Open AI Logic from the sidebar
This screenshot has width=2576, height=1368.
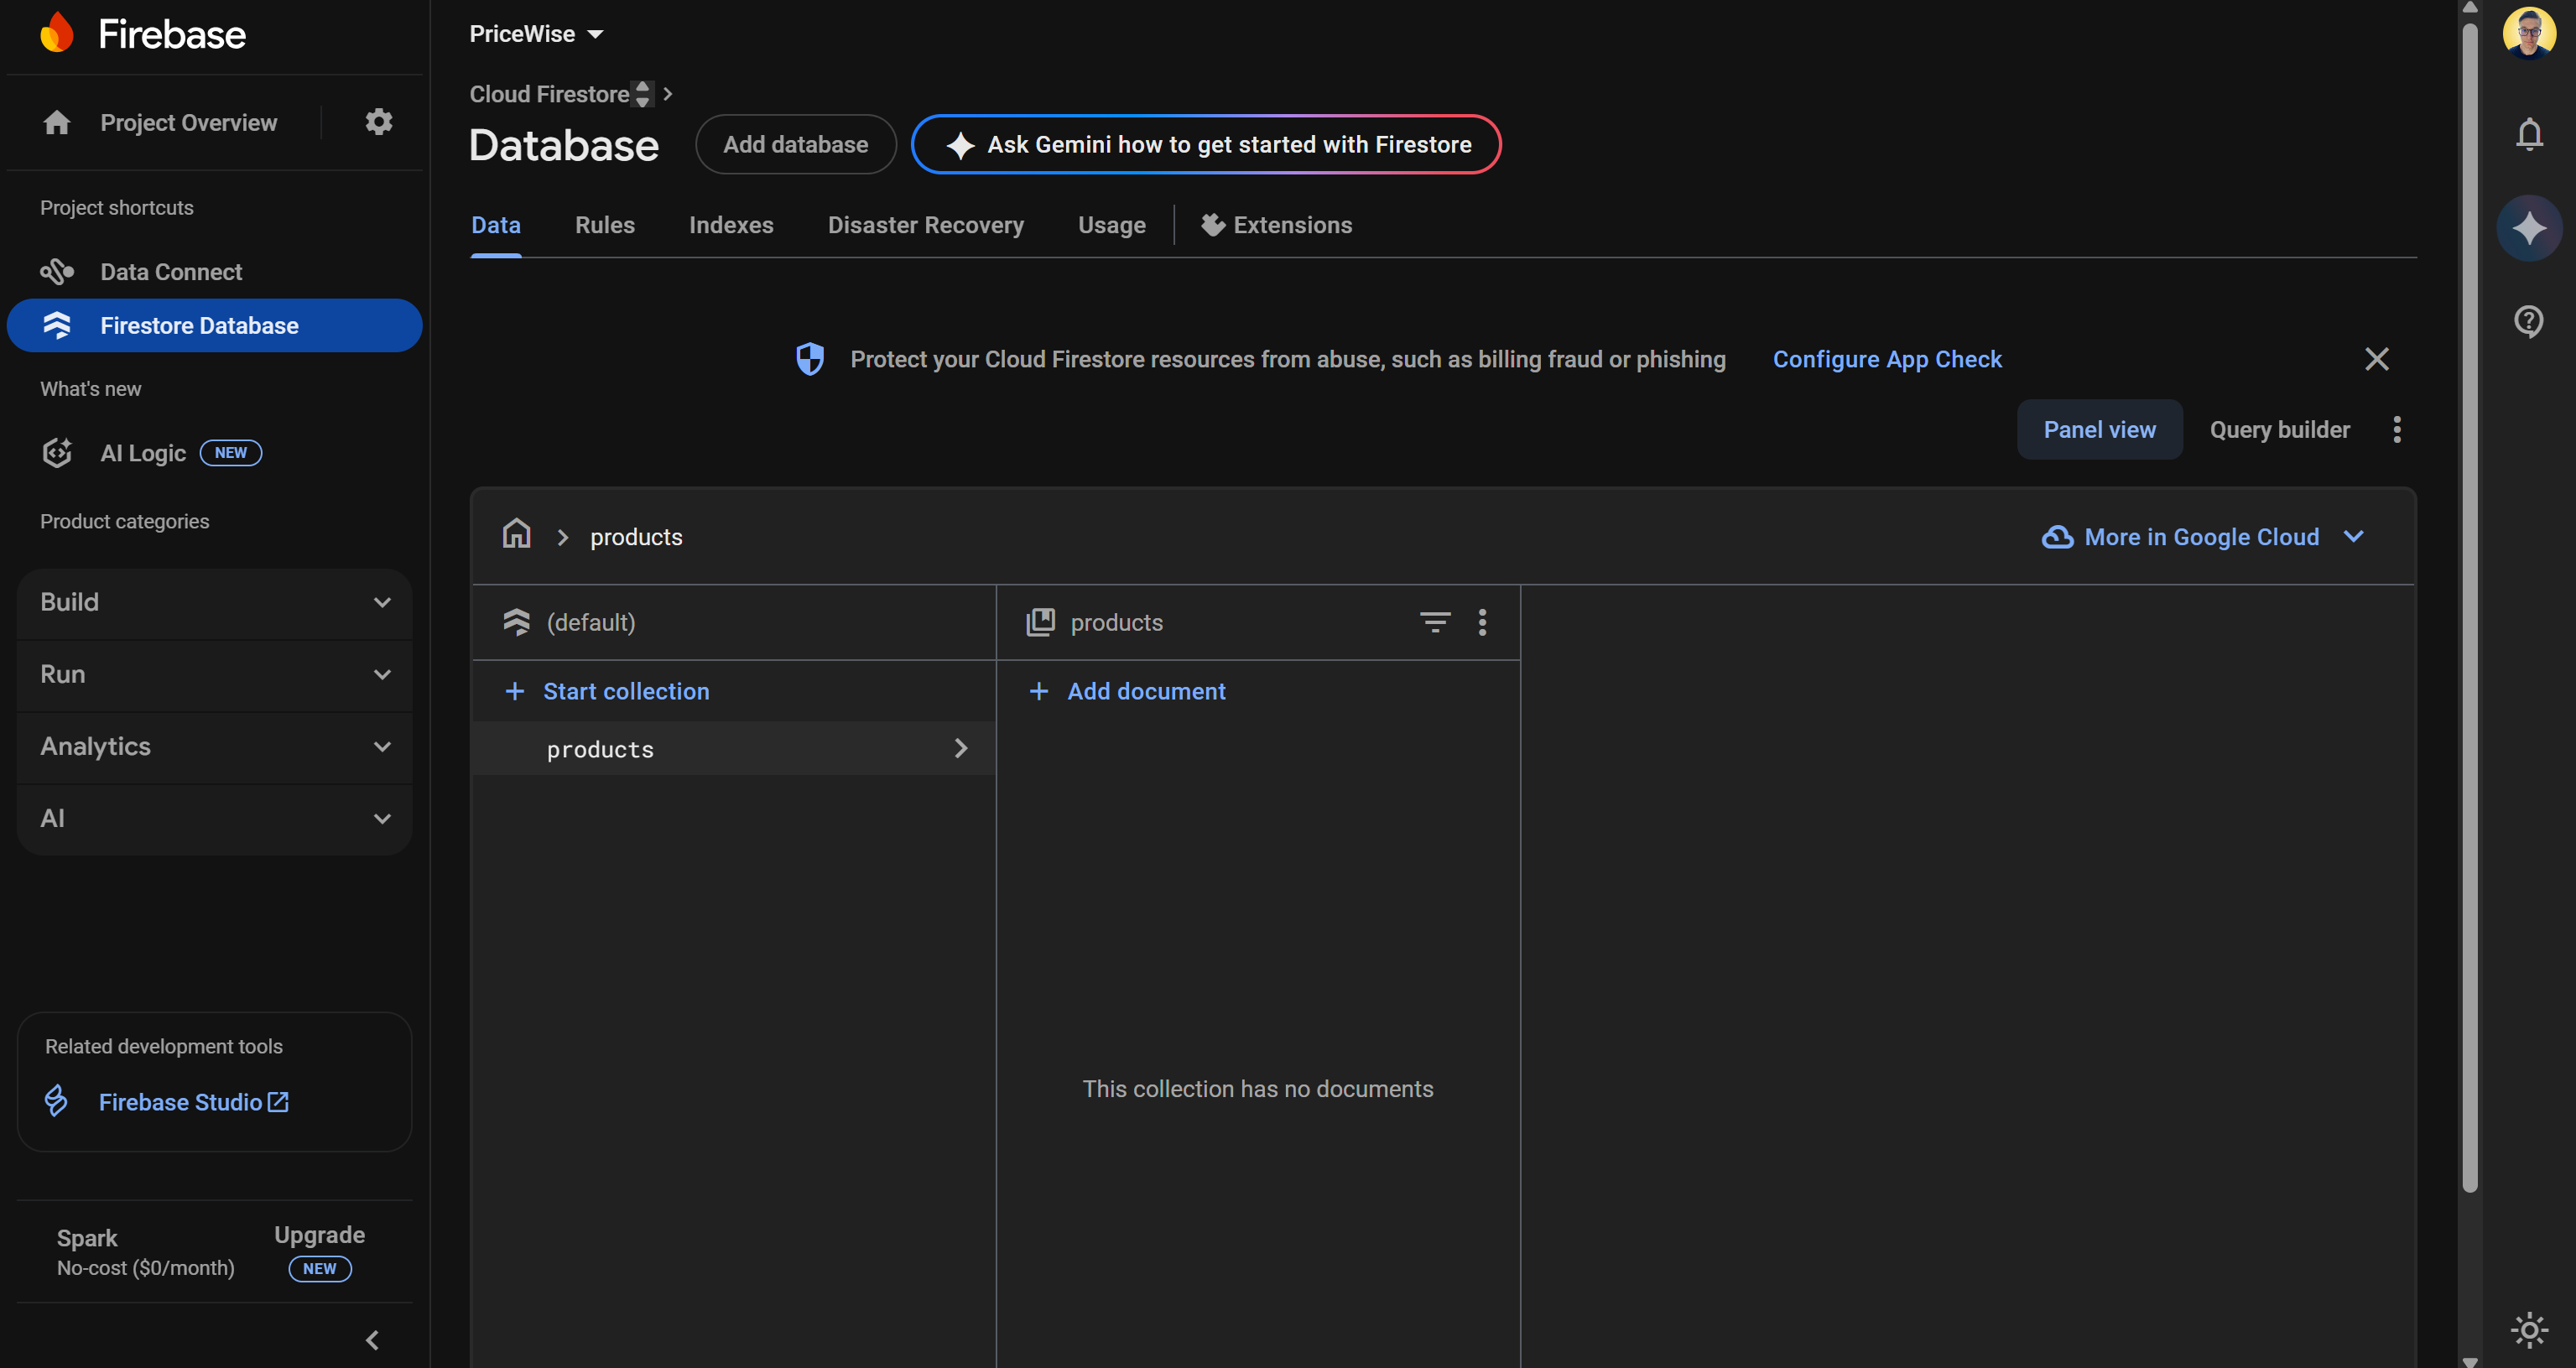tap(143, 452)
